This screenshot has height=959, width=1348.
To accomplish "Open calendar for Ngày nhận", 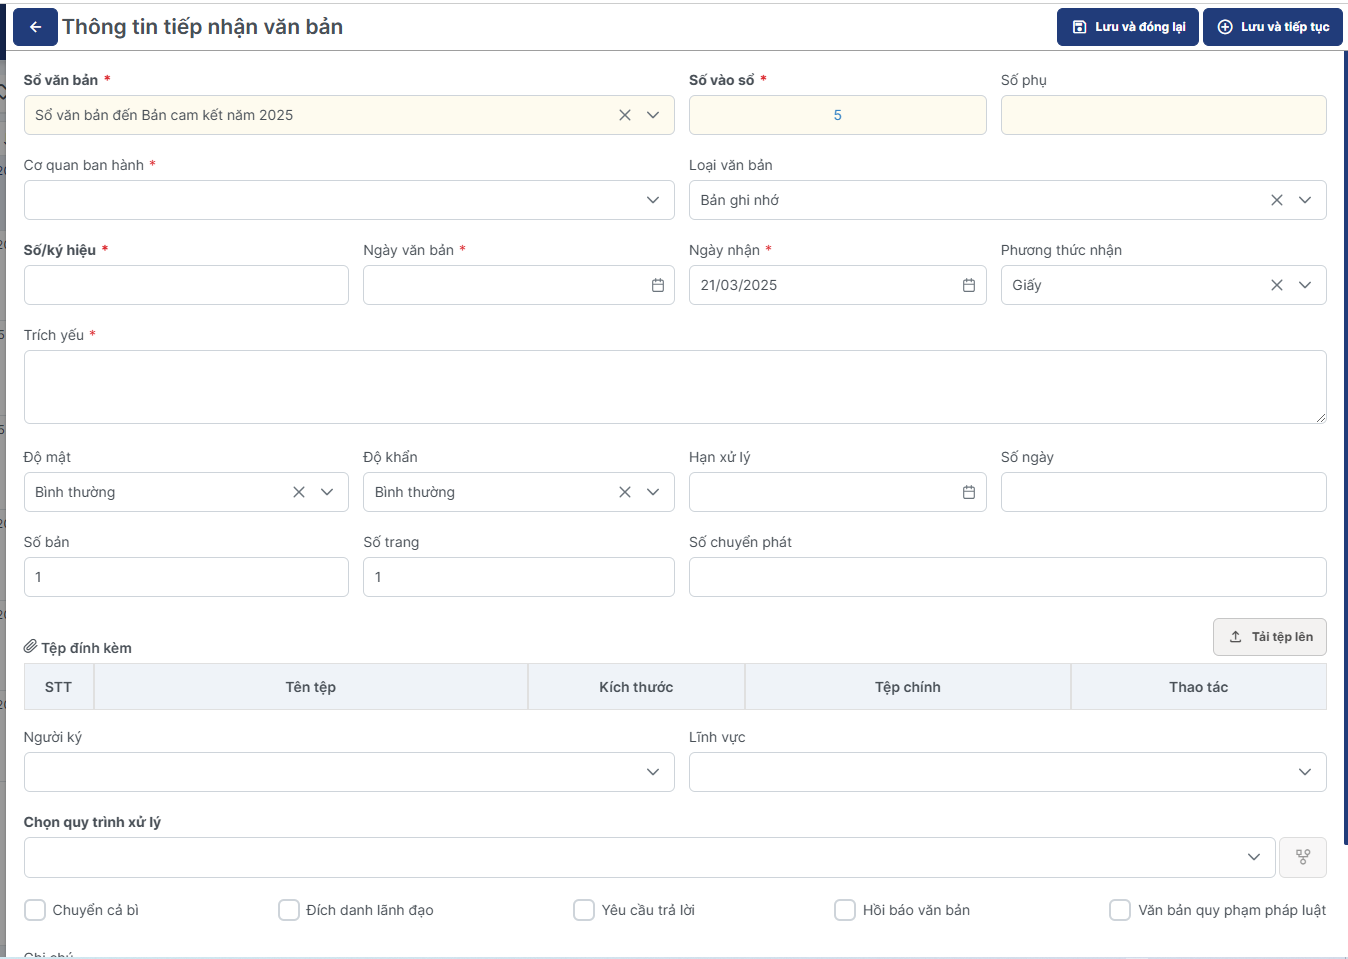I will pyautogui.click(x=969, y=285).
